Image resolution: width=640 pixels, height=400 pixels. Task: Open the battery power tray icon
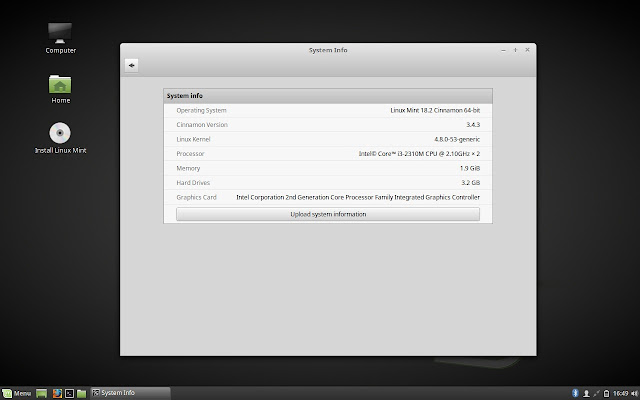[607, 393]
